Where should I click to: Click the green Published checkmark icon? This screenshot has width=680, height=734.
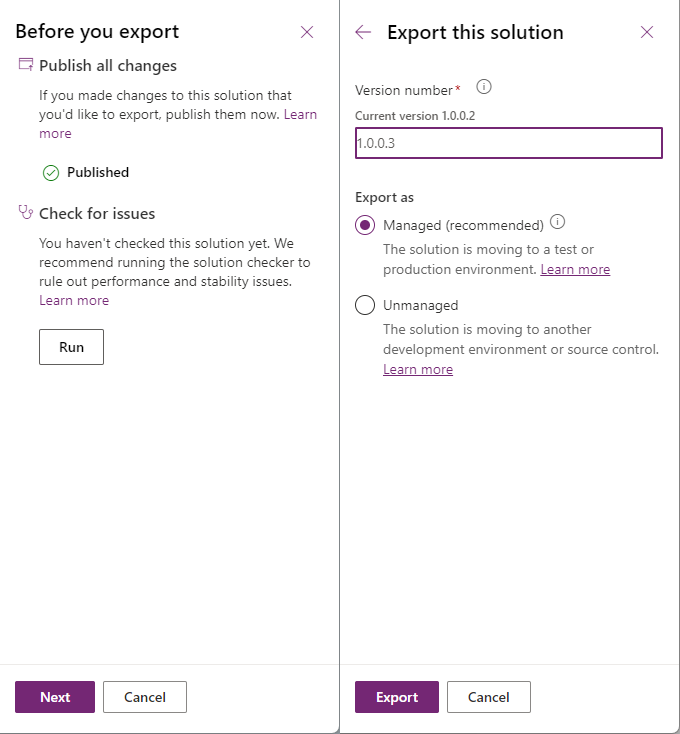tap(51, 172)
